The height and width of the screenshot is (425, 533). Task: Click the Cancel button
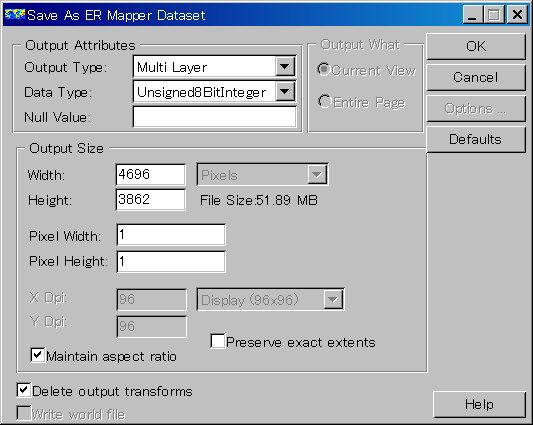(476, 78)
